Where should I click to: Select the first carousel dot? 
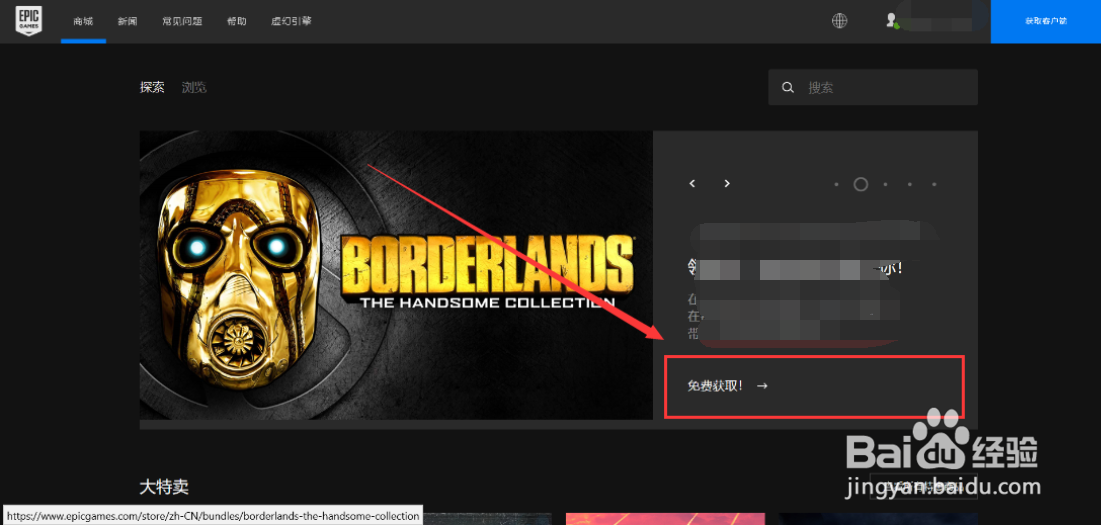tap(836, 185)
